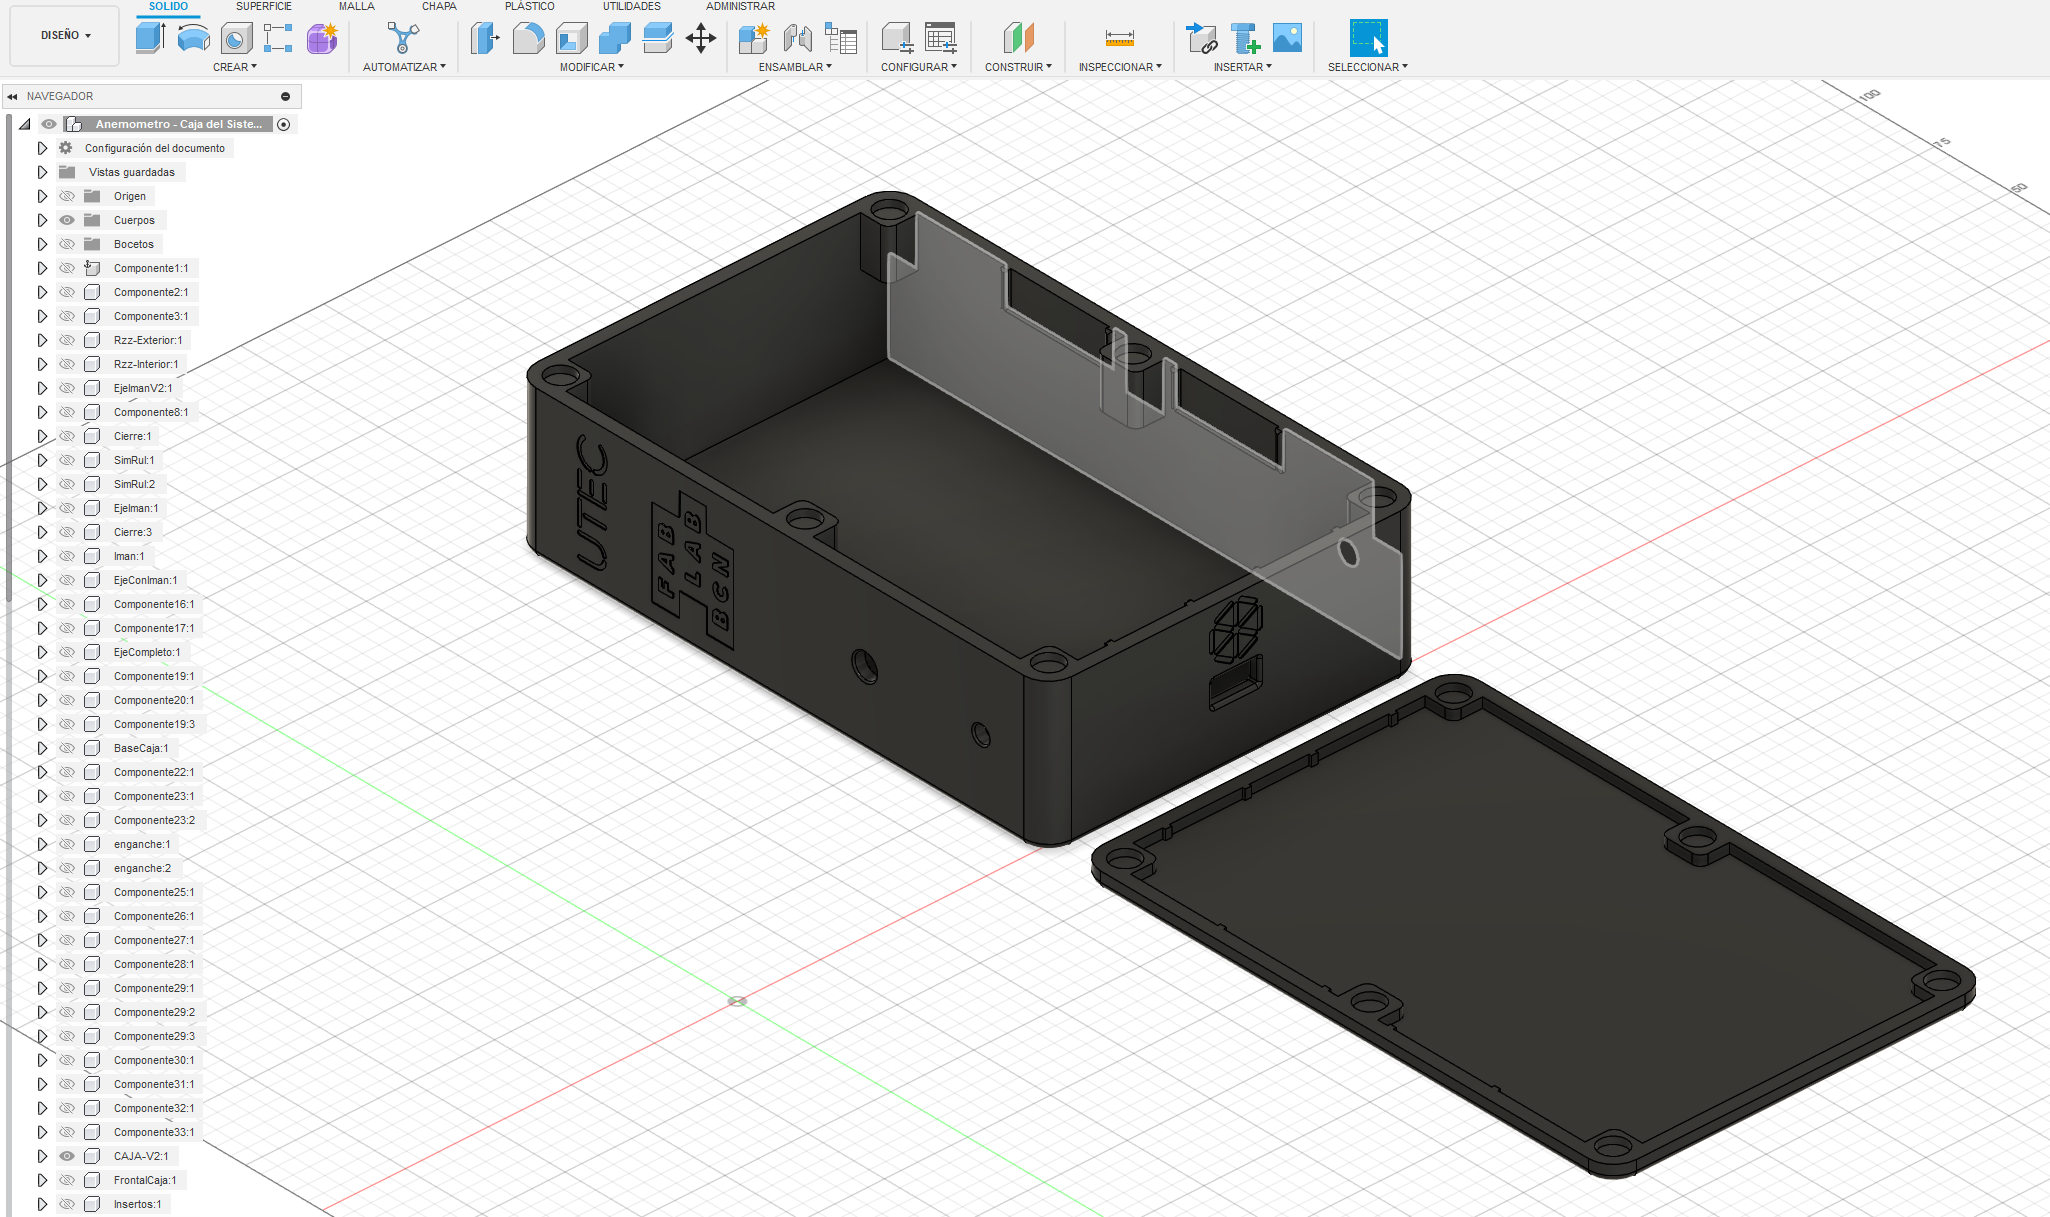2050x1217 pixels.
Task: Select the Offset Face icon
Action: (x=657, y=38)
